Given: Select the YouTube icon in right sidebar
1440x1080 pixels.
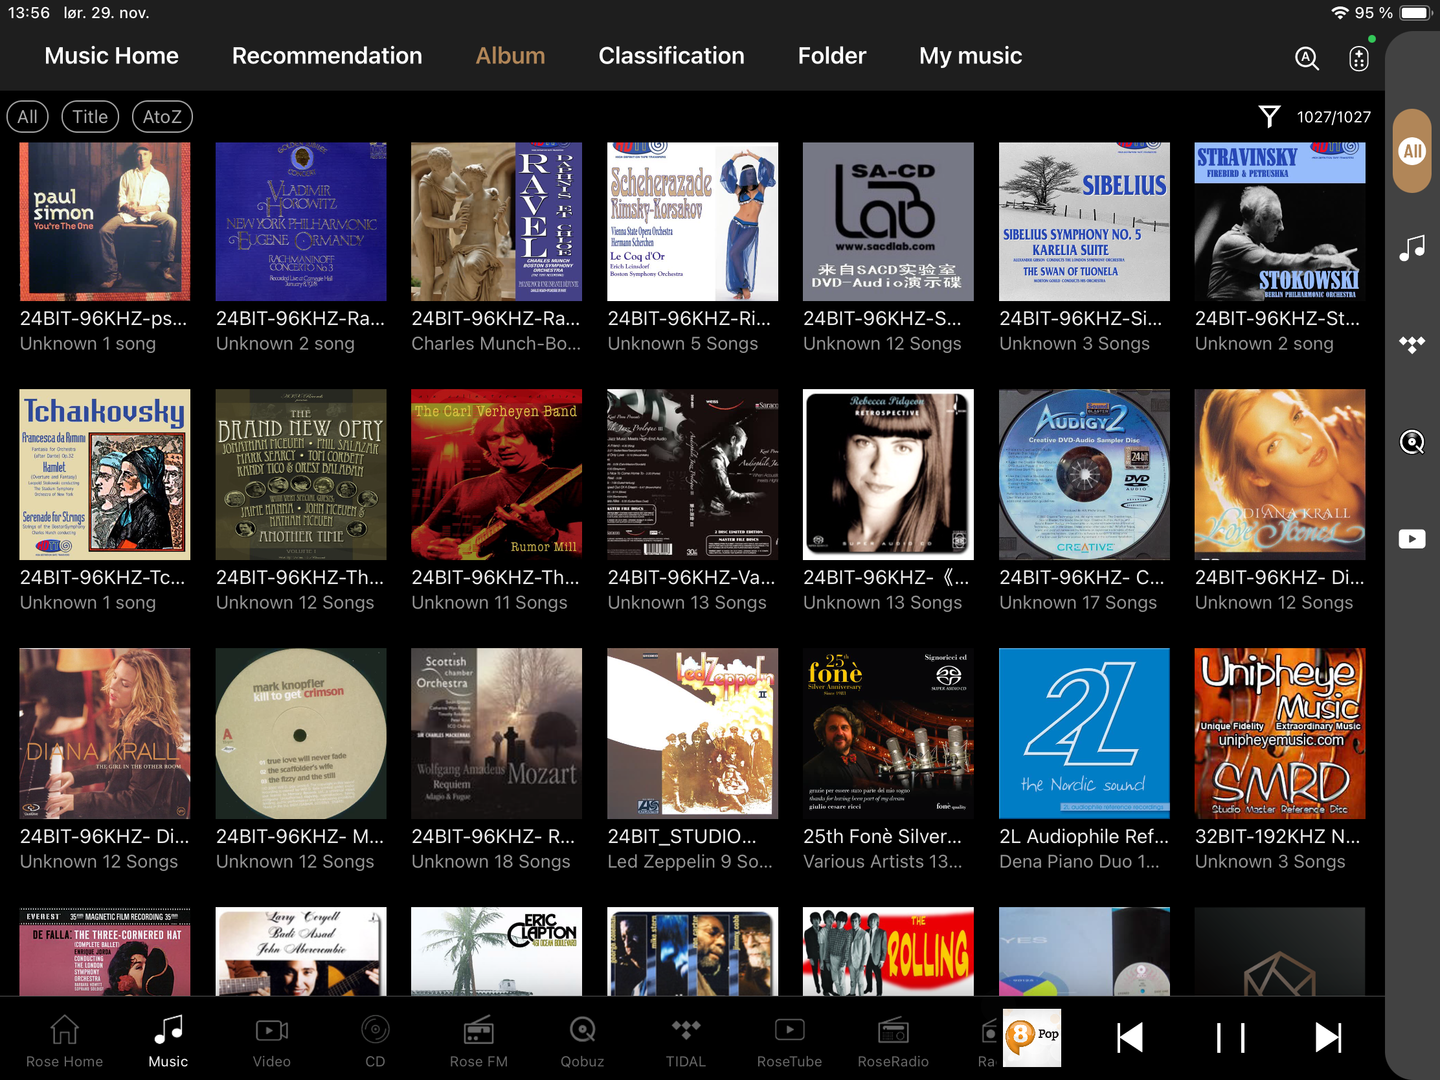Looking at the screenshot, I should coord(1412,539).
